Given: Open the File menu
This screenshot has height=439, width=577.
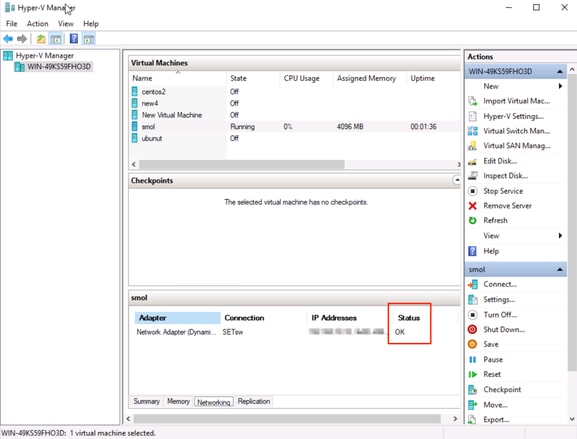Looking at the screenshot, I should 12,24.
